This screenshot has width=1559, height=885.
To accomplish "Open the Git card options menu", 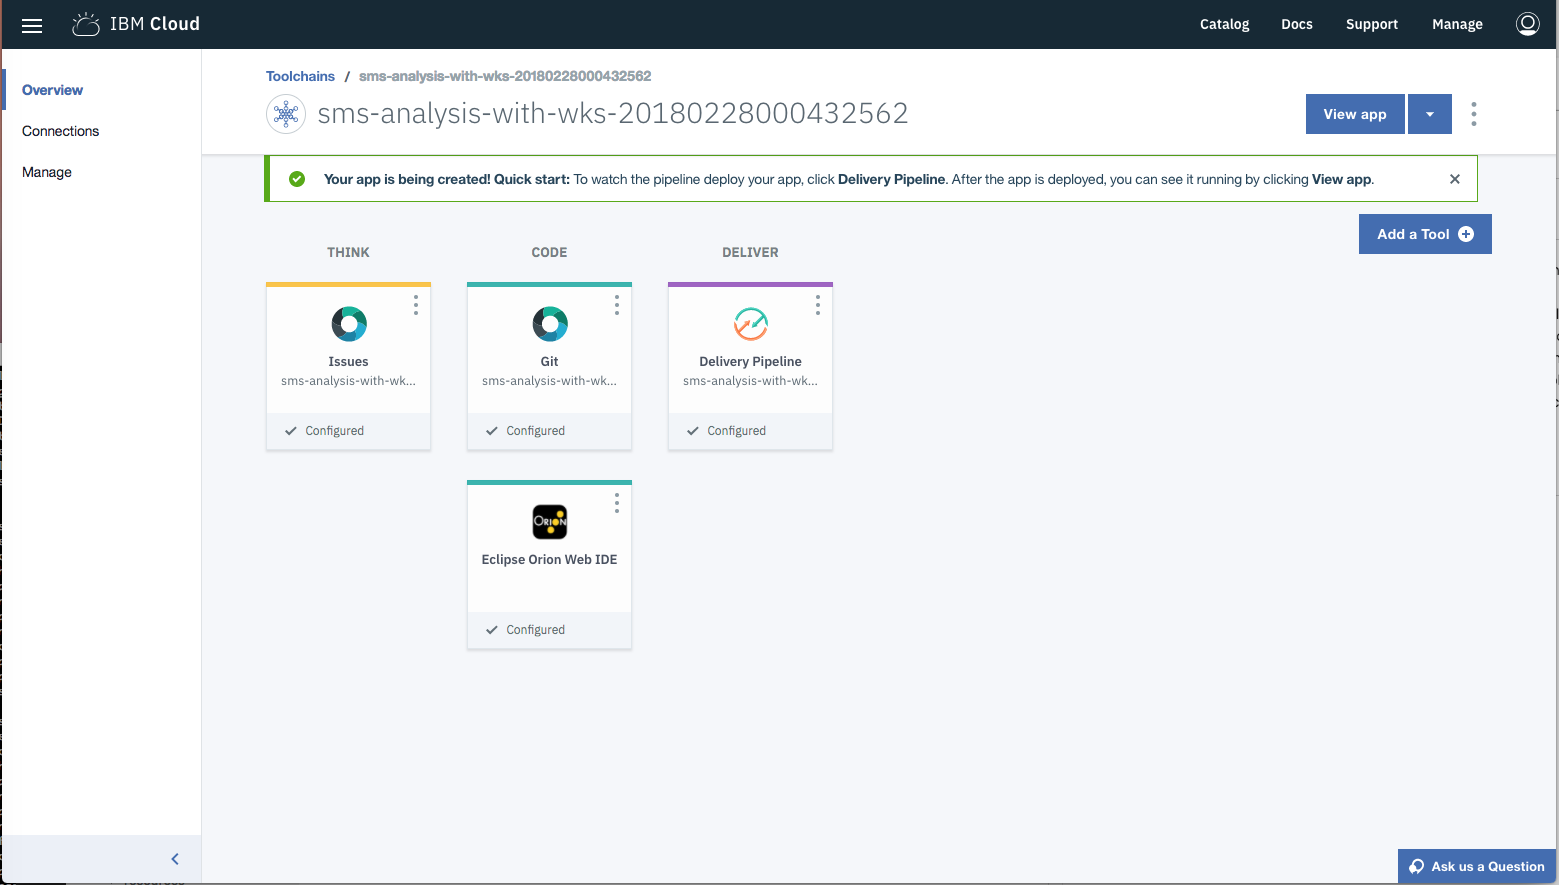I will coord(617,305).
